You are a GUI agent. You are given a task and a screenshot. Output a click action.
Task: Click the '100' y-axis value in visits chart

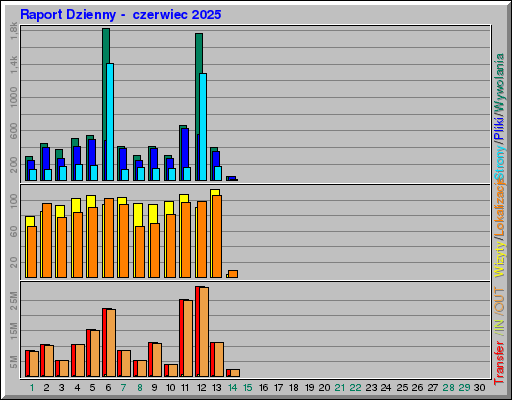click(14, 201)
